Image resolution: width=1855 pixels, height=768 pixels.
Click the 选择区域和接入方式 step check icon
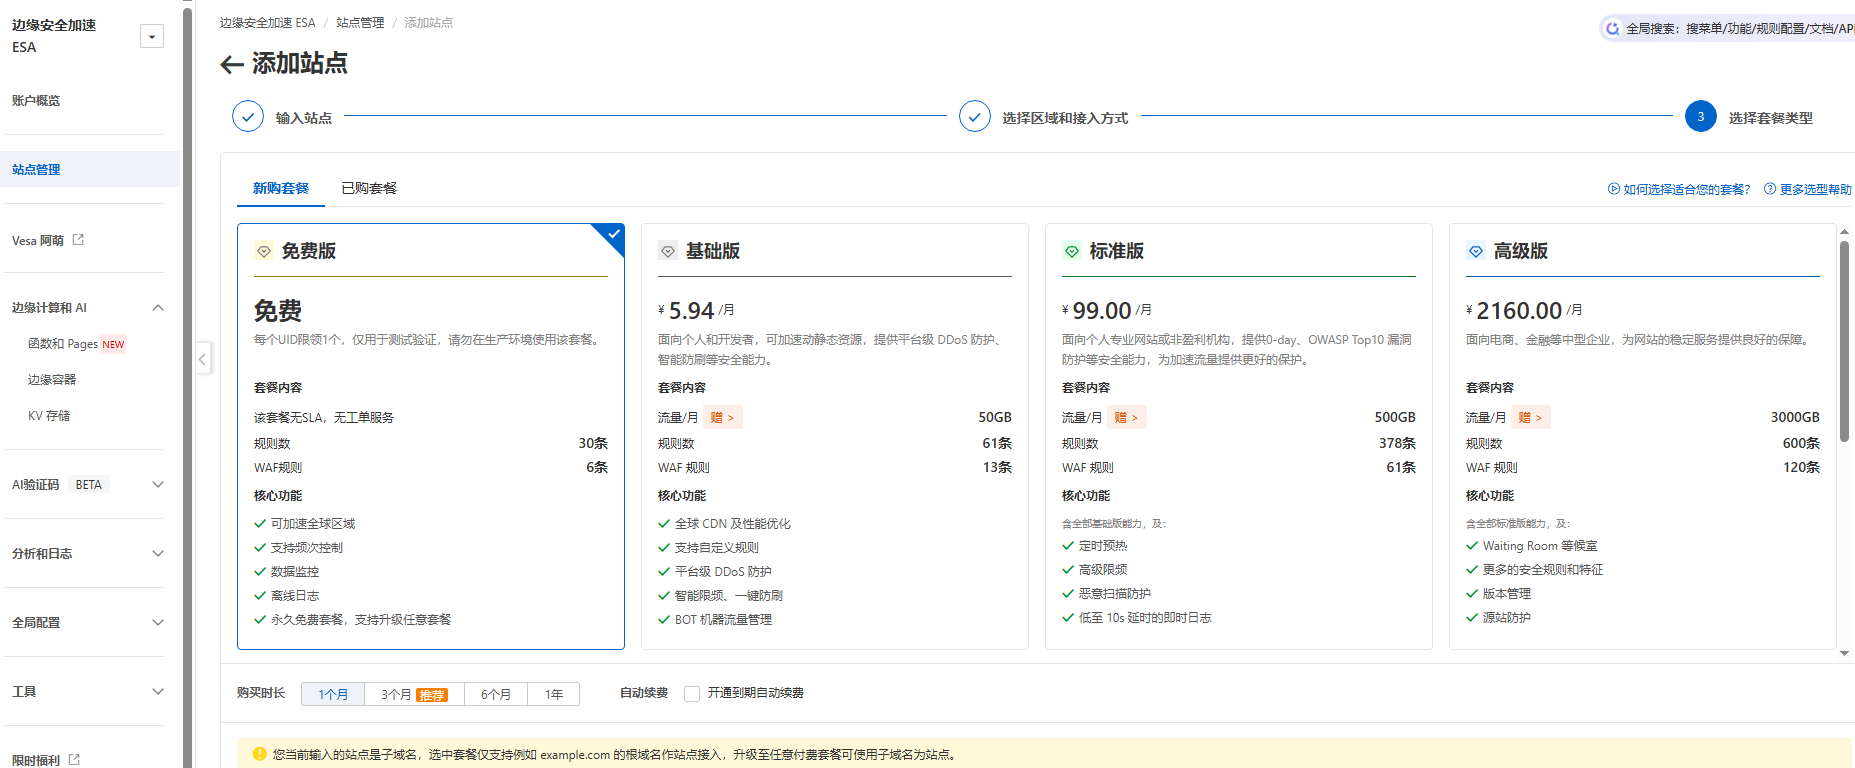coord(975,117)
